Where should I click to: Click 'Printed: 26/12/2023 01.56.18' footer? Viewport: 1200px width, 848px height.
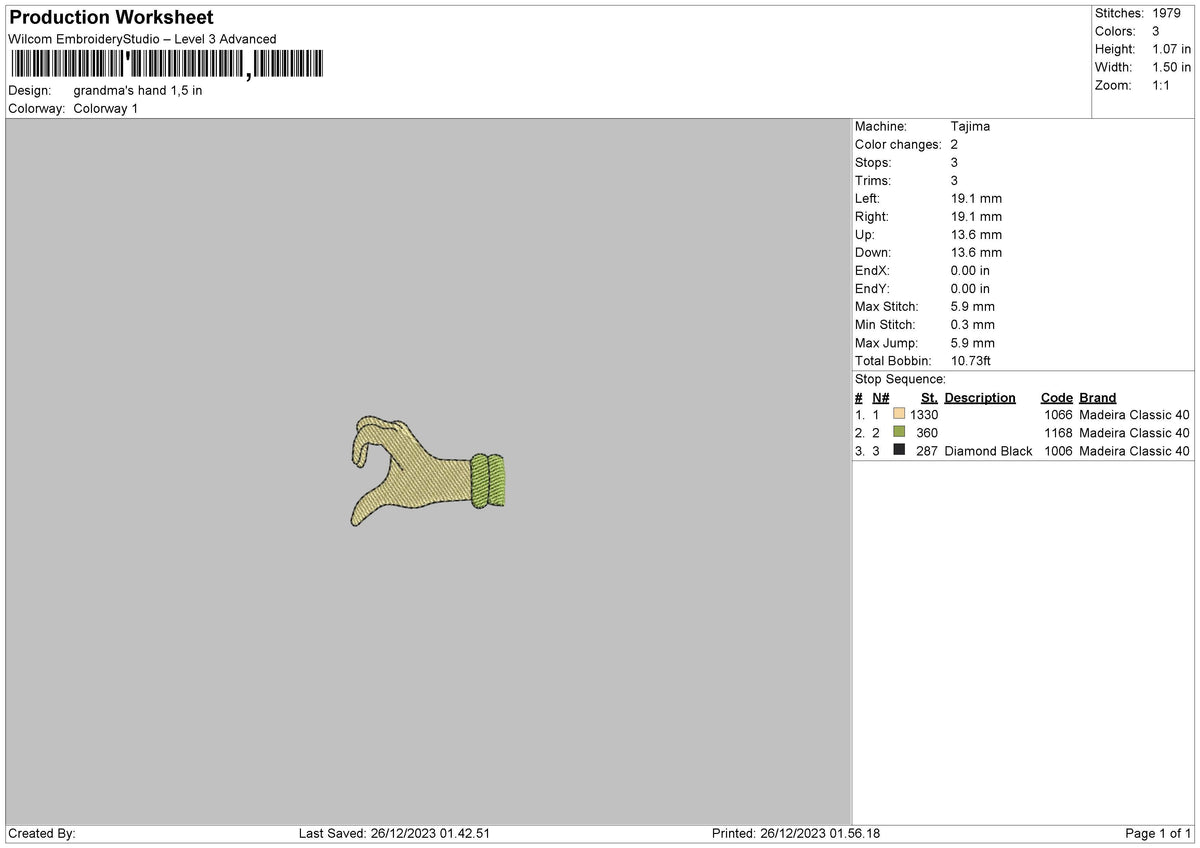point(796,833)
